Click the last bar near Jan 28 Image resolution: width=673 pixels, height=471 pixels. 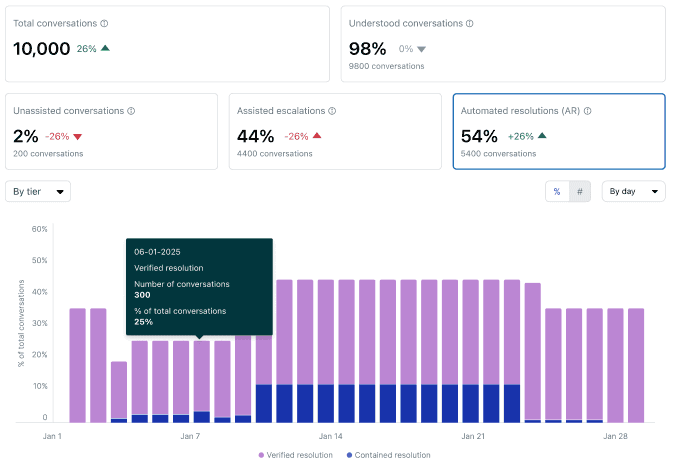click(636, 365)
